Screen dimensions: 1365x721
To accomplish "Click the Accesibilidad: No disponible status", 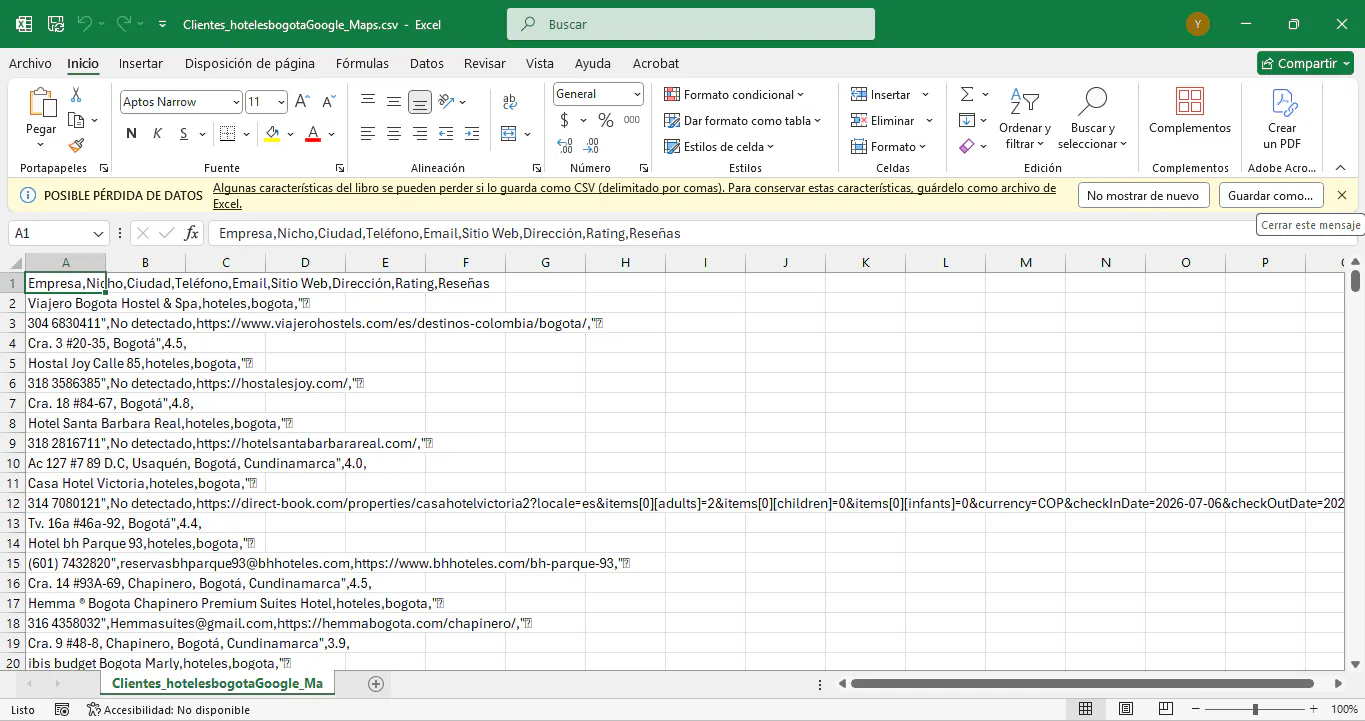I will tap(169, 710).
